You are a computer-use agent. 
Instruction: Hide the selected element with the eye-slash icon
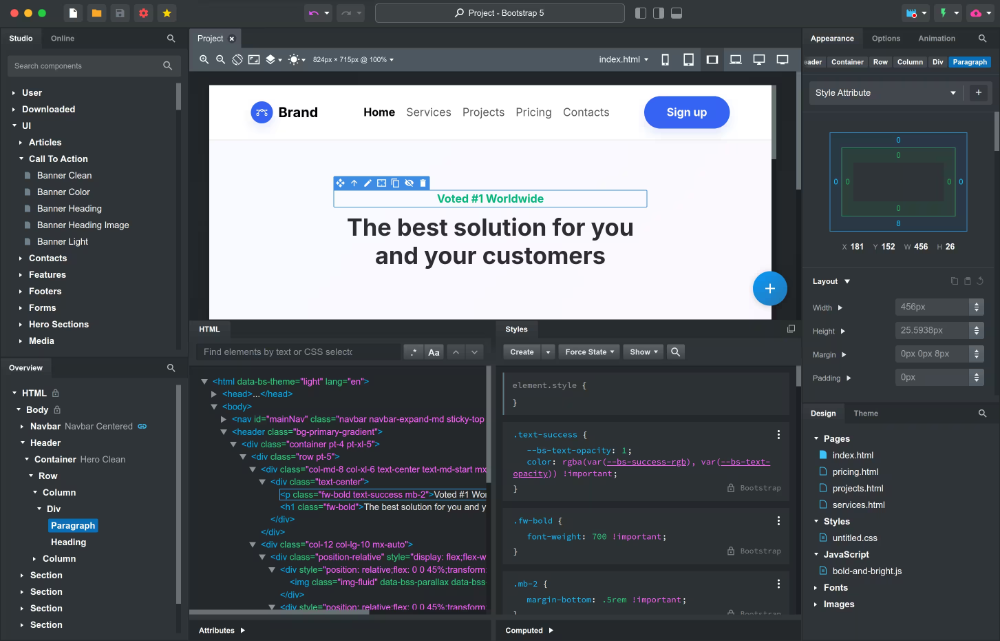(x=409, y=183)
